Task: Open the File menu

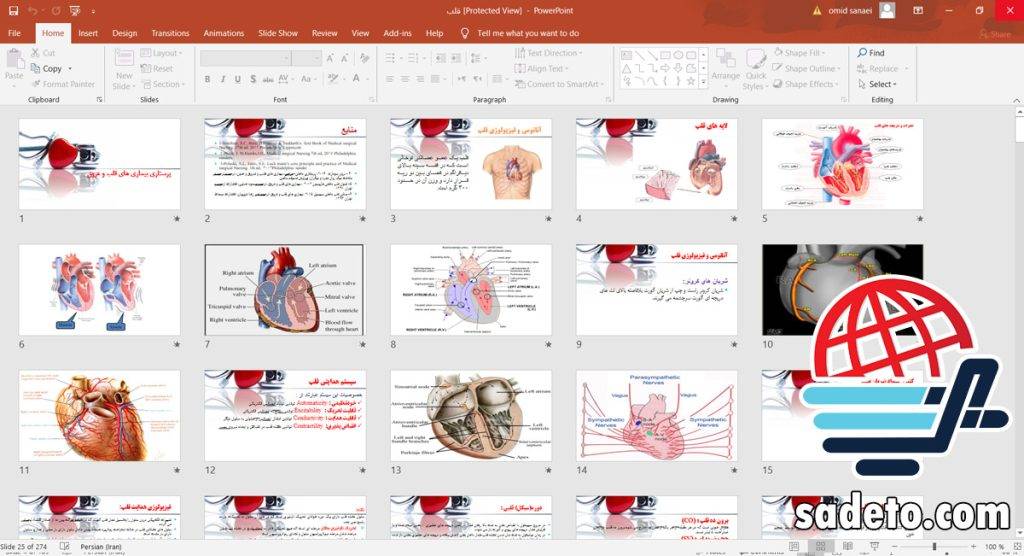Action: coord(14,33)
